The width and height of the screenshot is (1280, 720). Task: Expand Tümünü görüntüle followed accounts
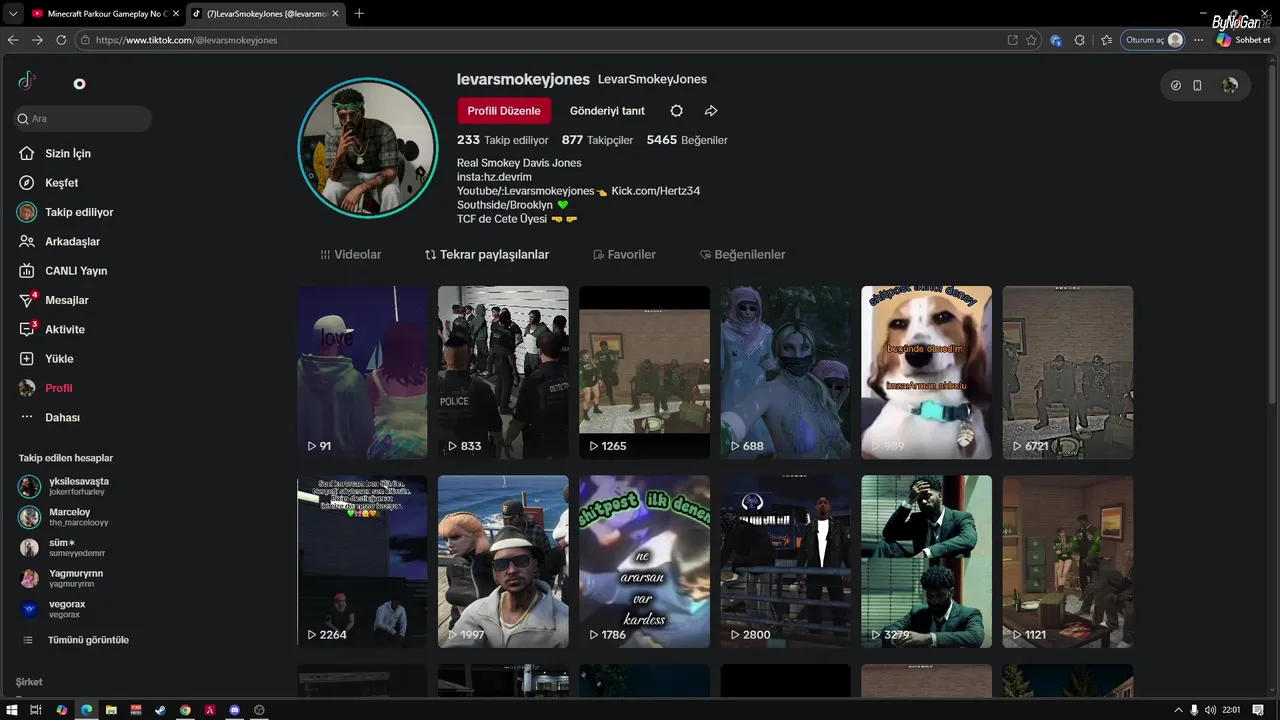75,640
